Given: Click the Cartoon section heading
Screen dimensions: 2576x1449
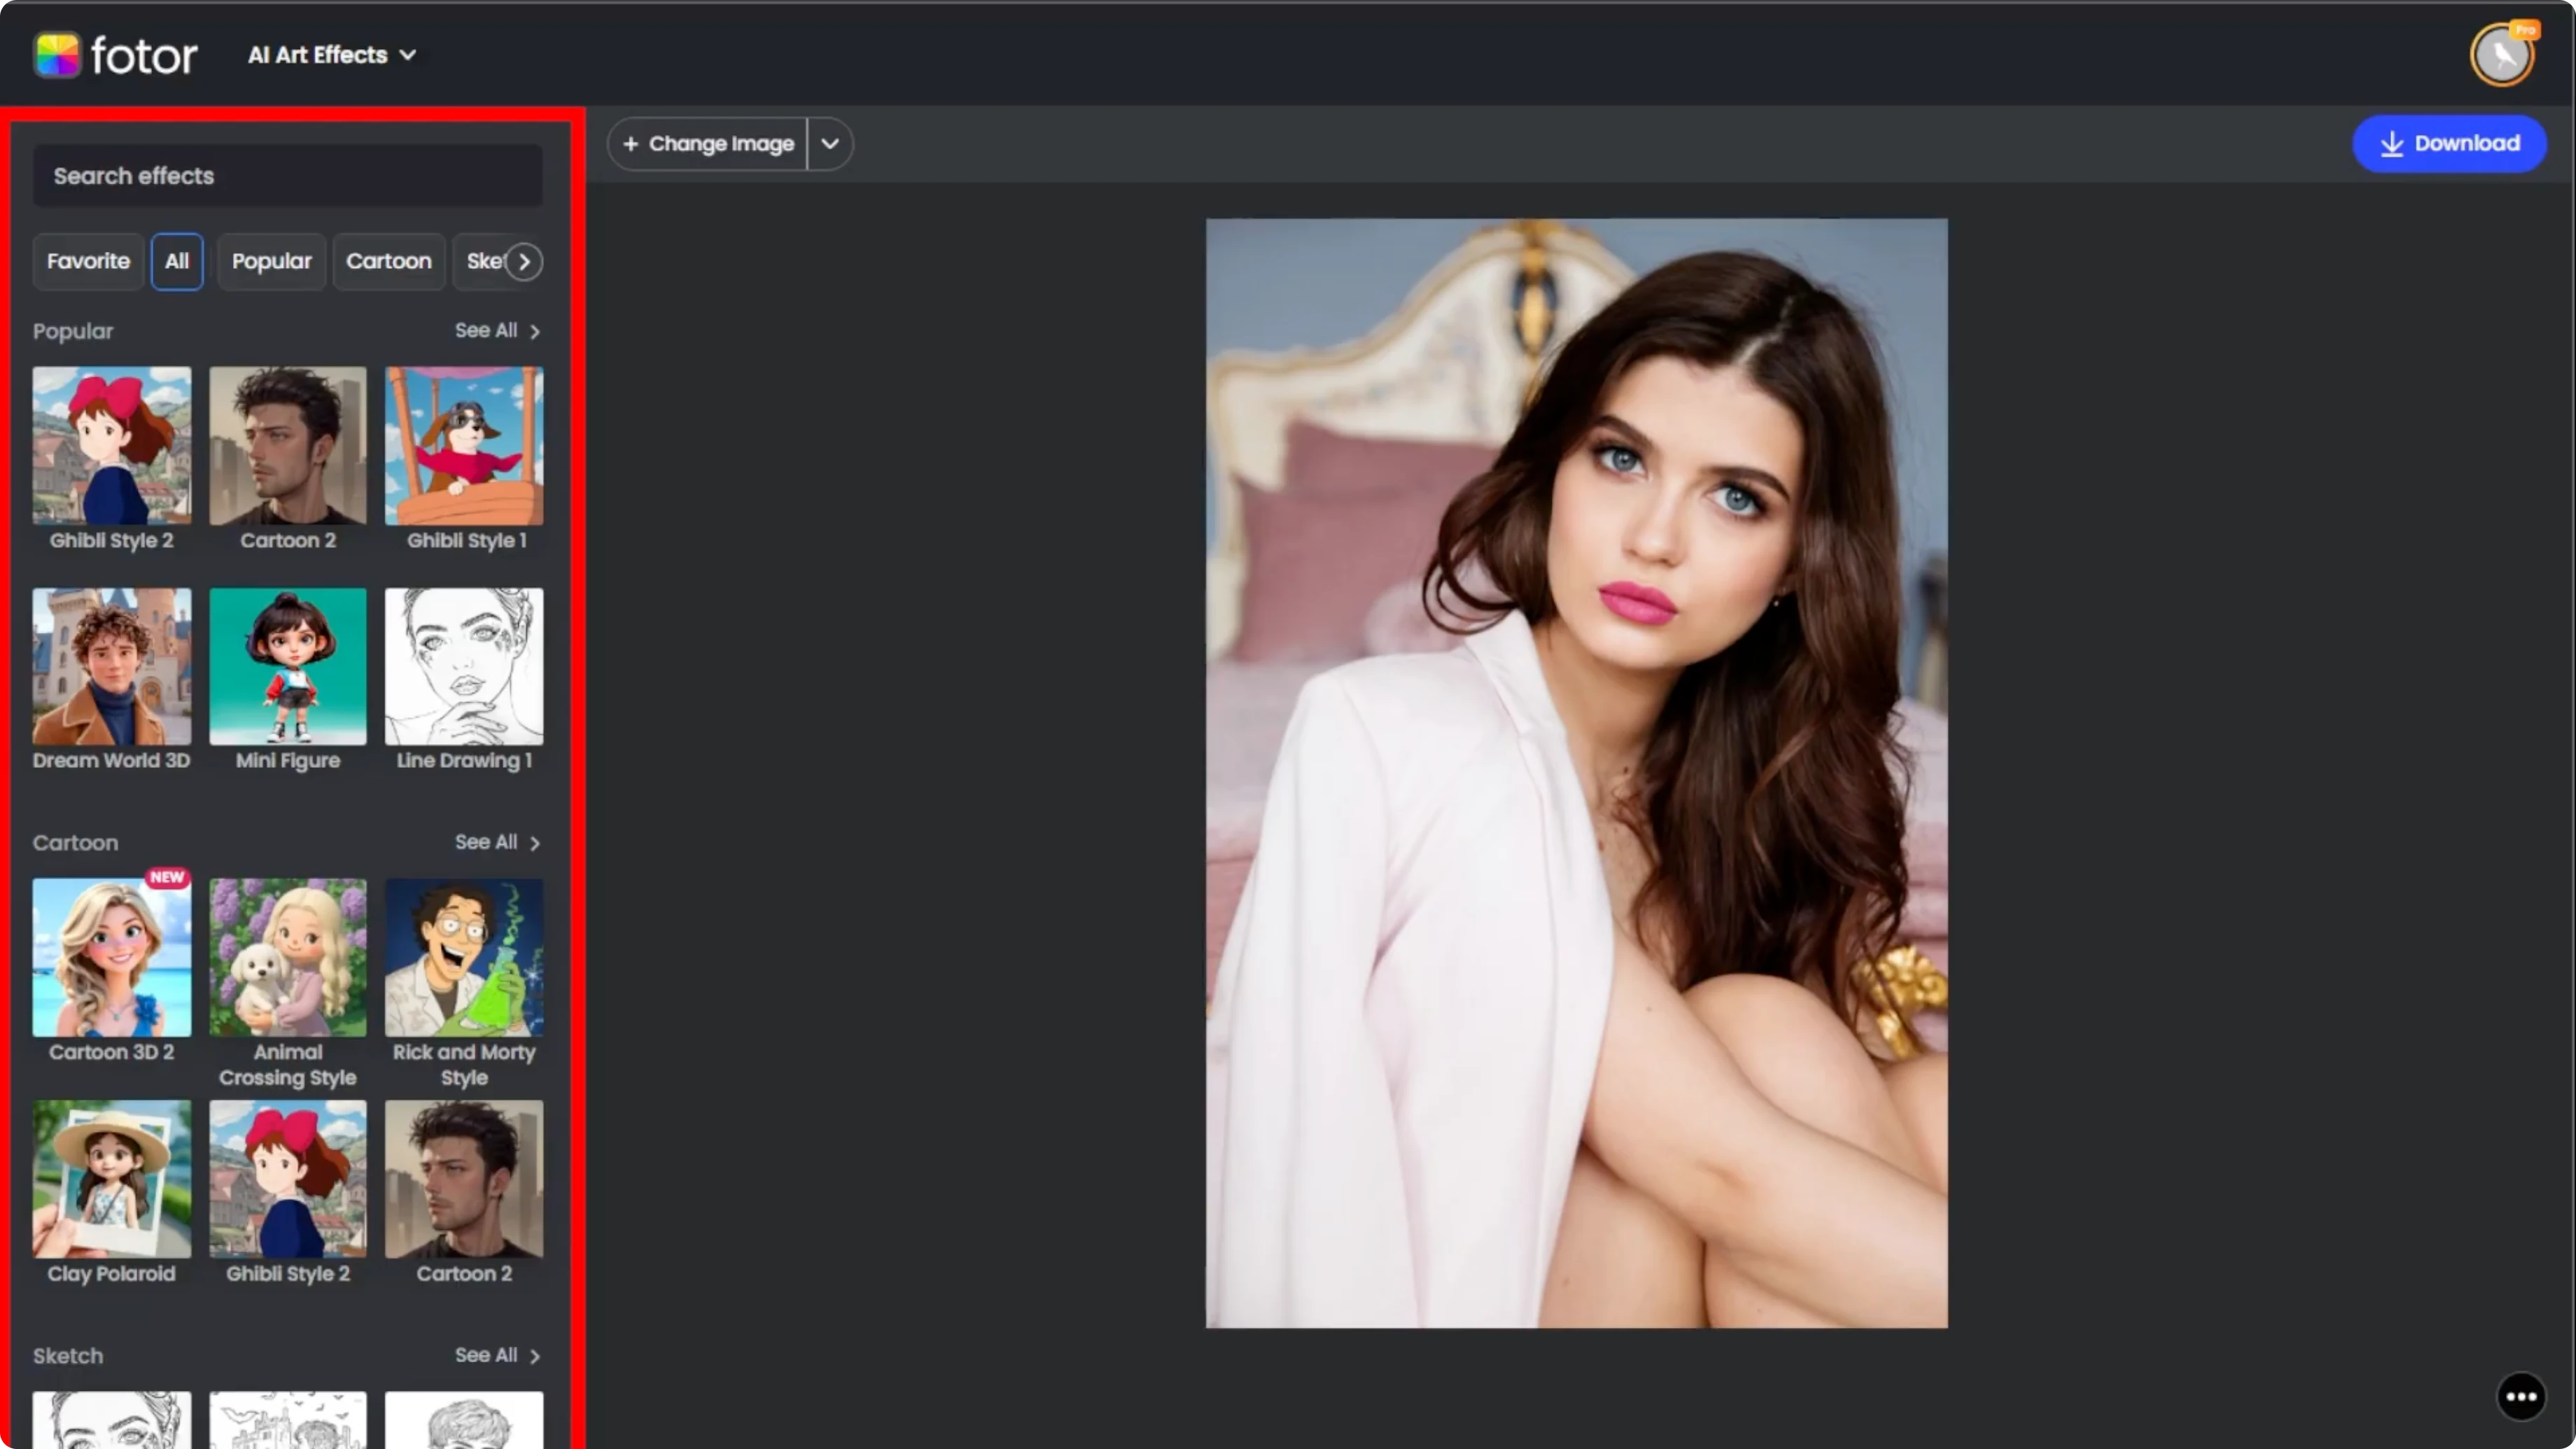Looking at the screenshot, I should [x=75, y=843].
